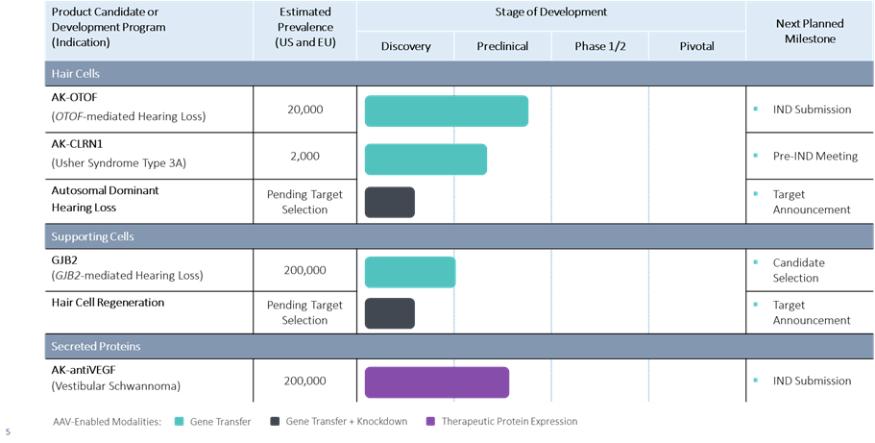875x443 pixels.
Task: Click the purple Therapeutic Protein Expression legend square
Action: click(x=431, y=421)
